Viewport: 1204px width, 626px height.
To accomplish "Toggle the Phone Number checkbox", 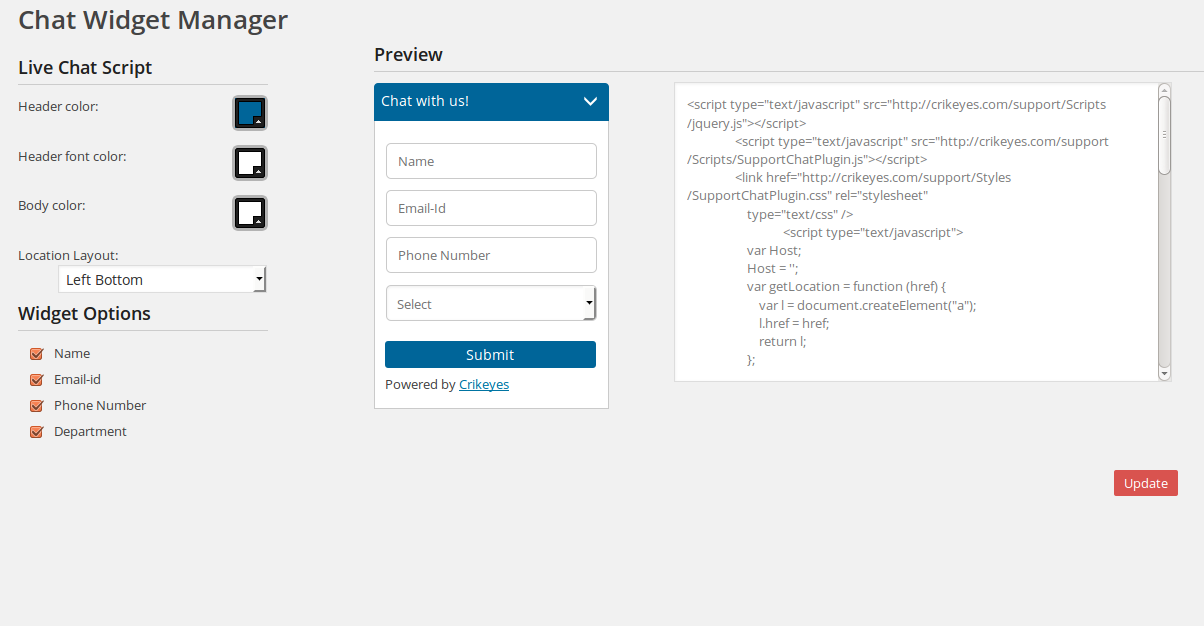I will coord(37,406).
